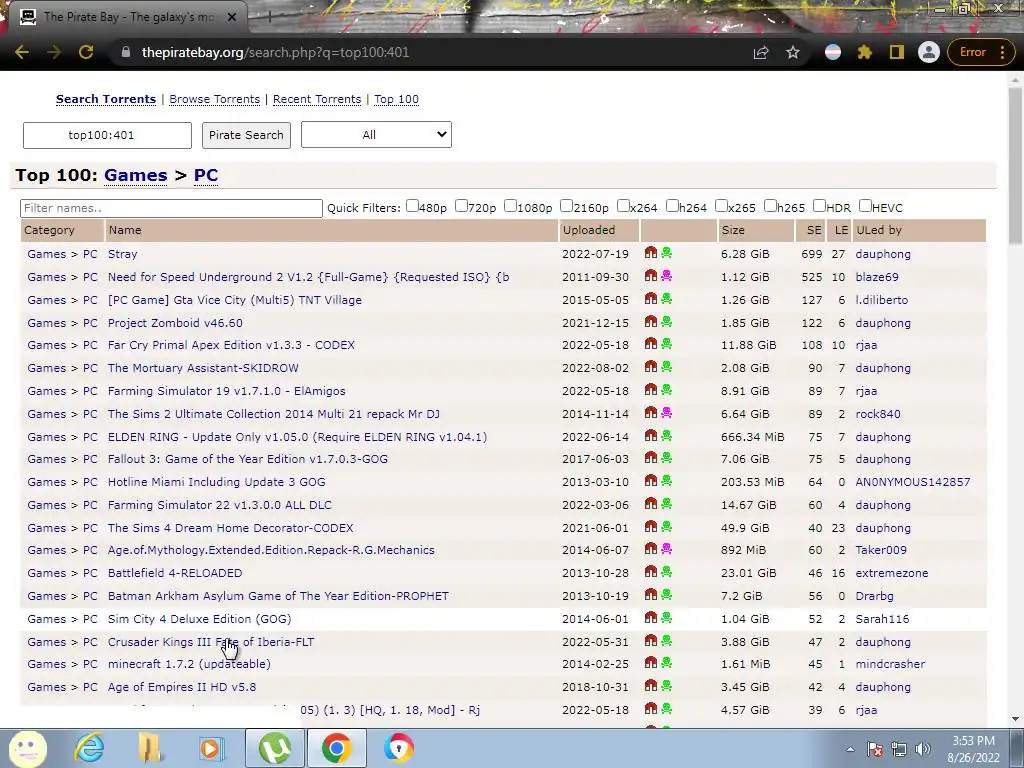1024x768 pixels.
Task: Click magnet icon for Farming Simulator 19
Action: click(x=650, y=389)
